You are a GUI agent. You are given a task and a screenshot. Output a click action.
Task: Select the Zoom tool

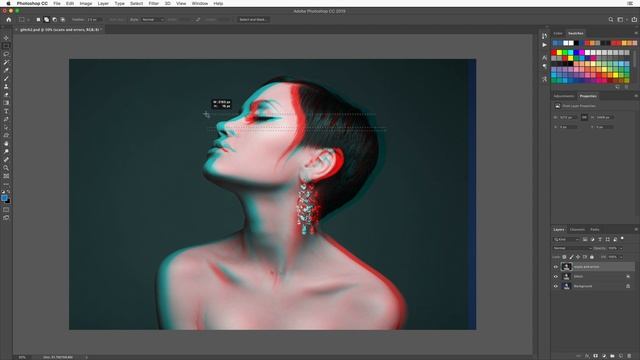tap(6, 168)
